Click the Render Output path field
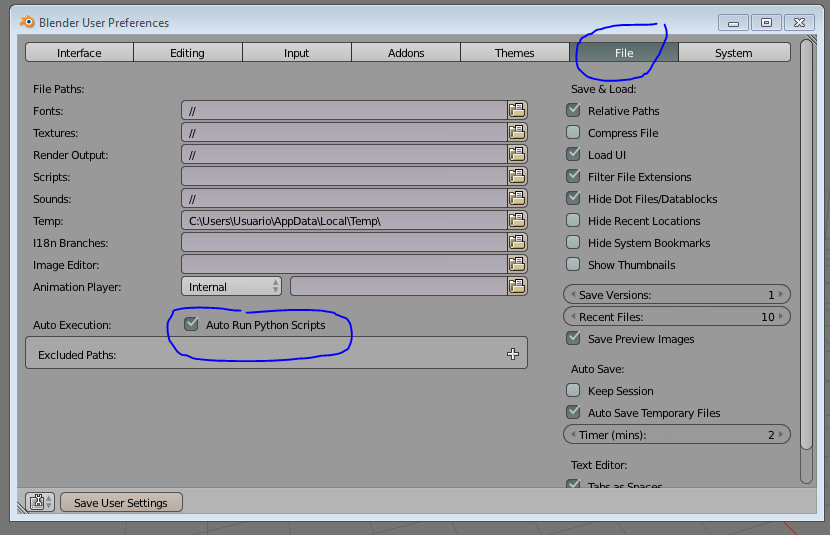 (344, 155)
